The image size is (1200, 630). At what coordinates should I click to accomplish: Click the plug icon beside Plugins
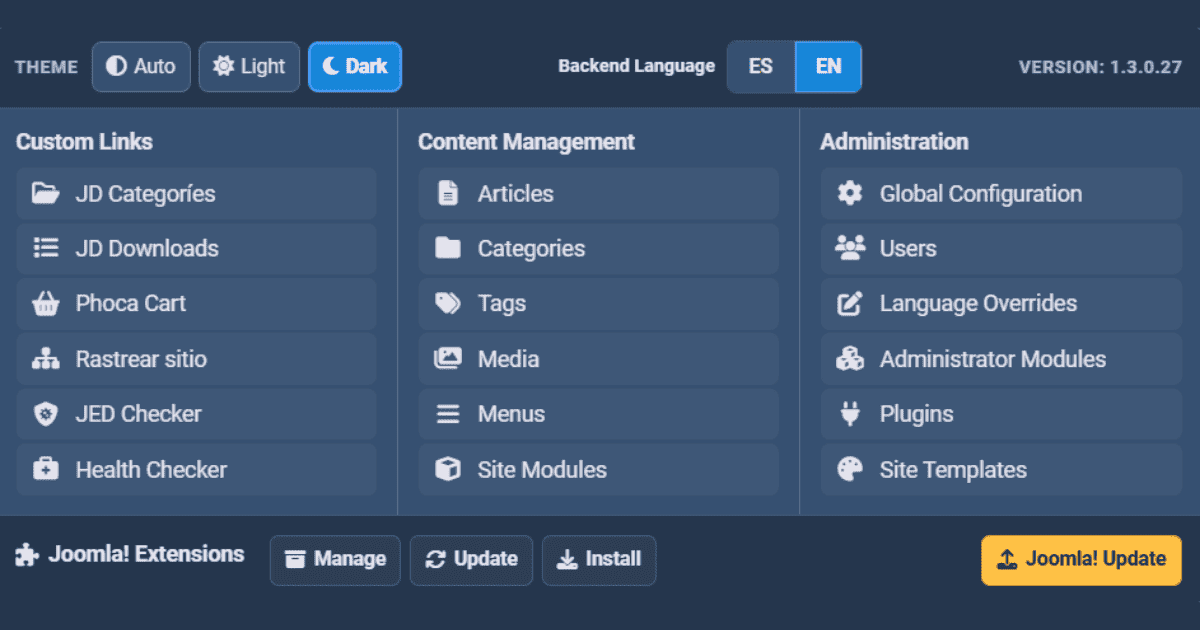pyautogui.click(x=850, y=414)
